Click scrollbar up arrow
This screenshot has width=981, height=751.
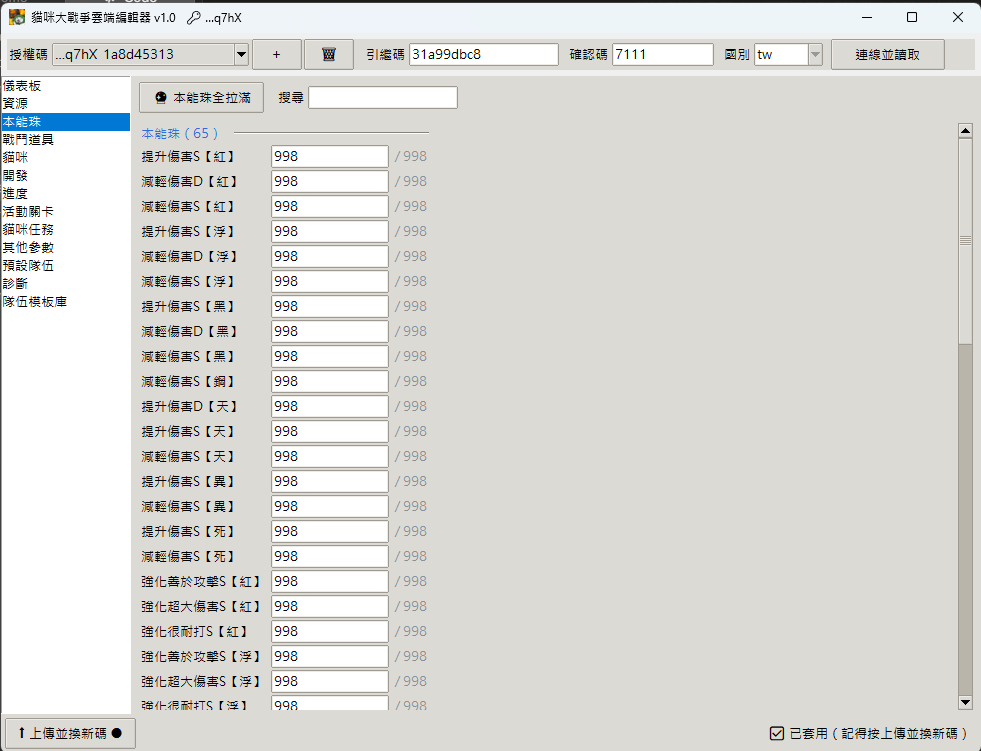pyautogui.click(x=965, y=131)
